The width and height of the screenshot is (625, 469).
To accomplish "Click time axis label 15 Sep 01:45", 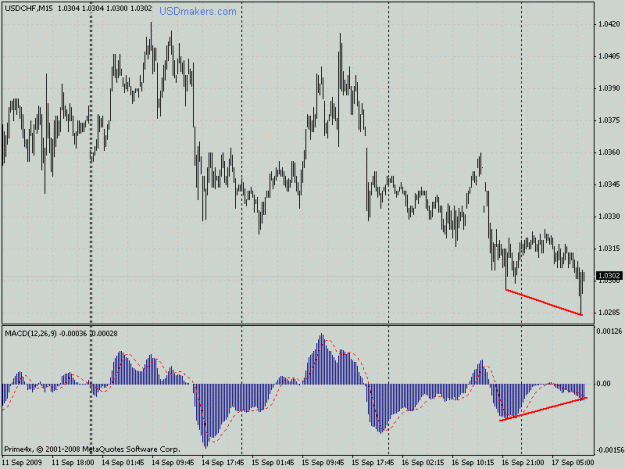I will [x=273, y=463].
